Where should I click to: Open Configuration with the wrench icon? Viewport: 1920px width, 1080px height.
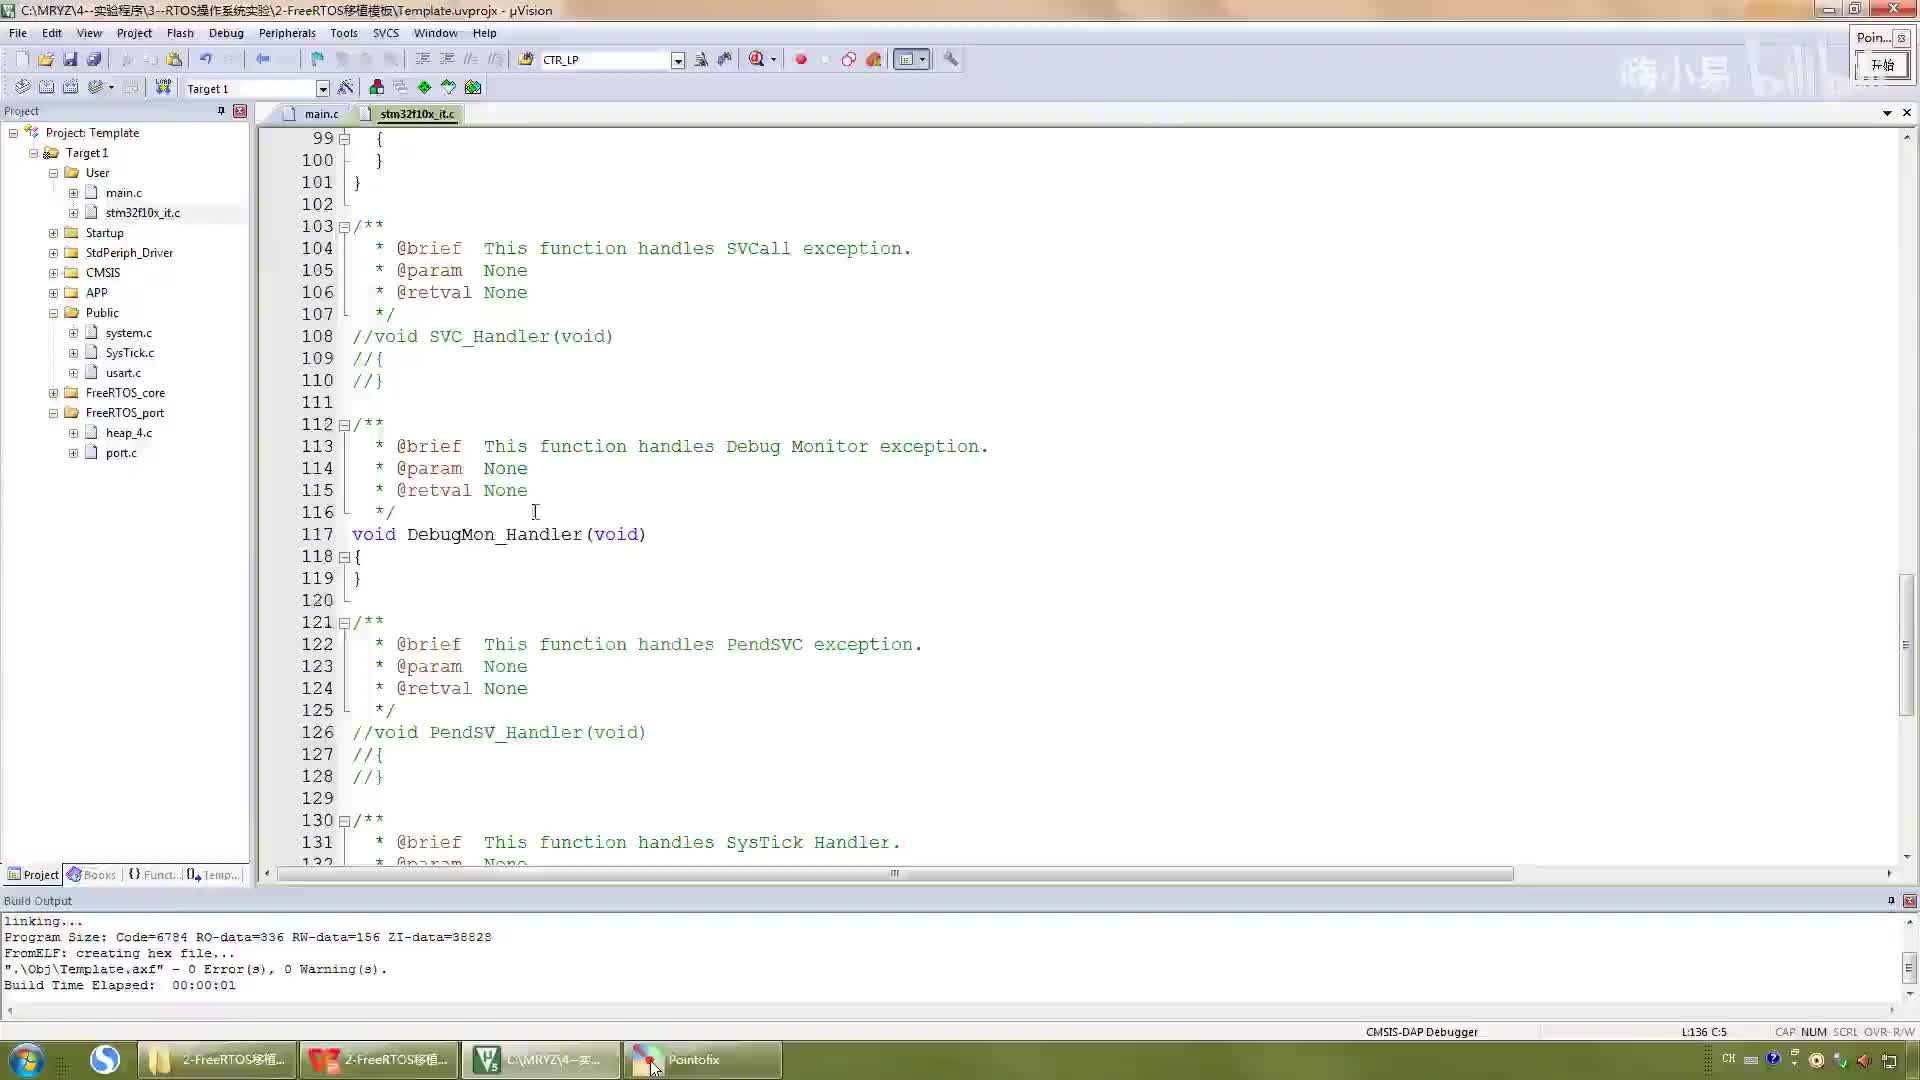950,59
